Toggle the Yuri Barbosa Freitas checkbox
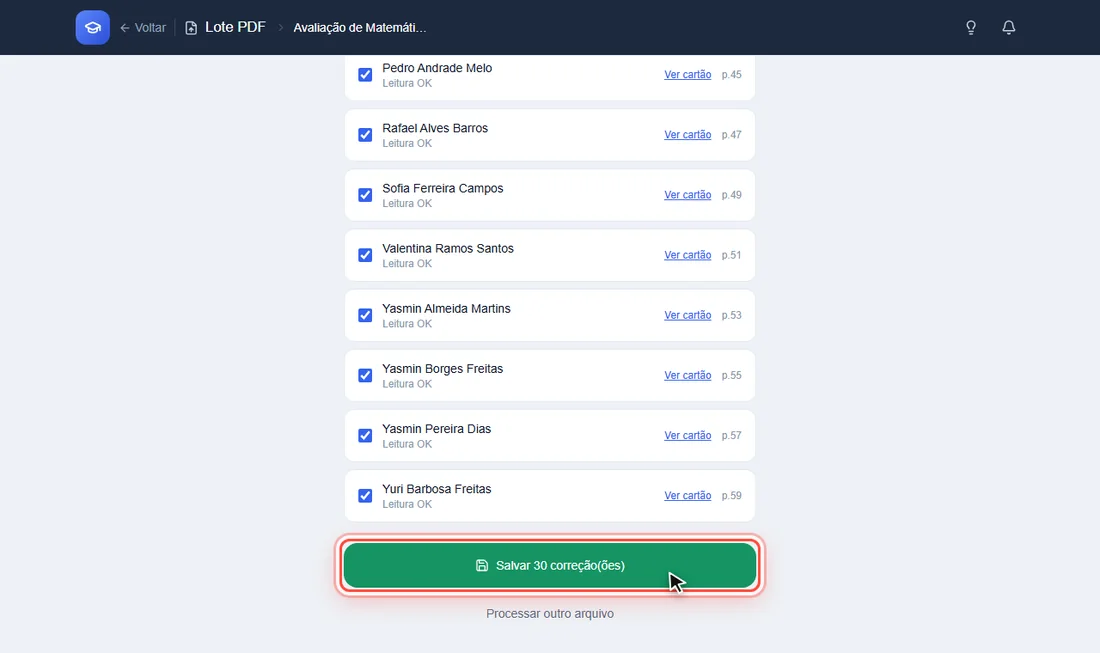1100x653 pixels. 365,496
